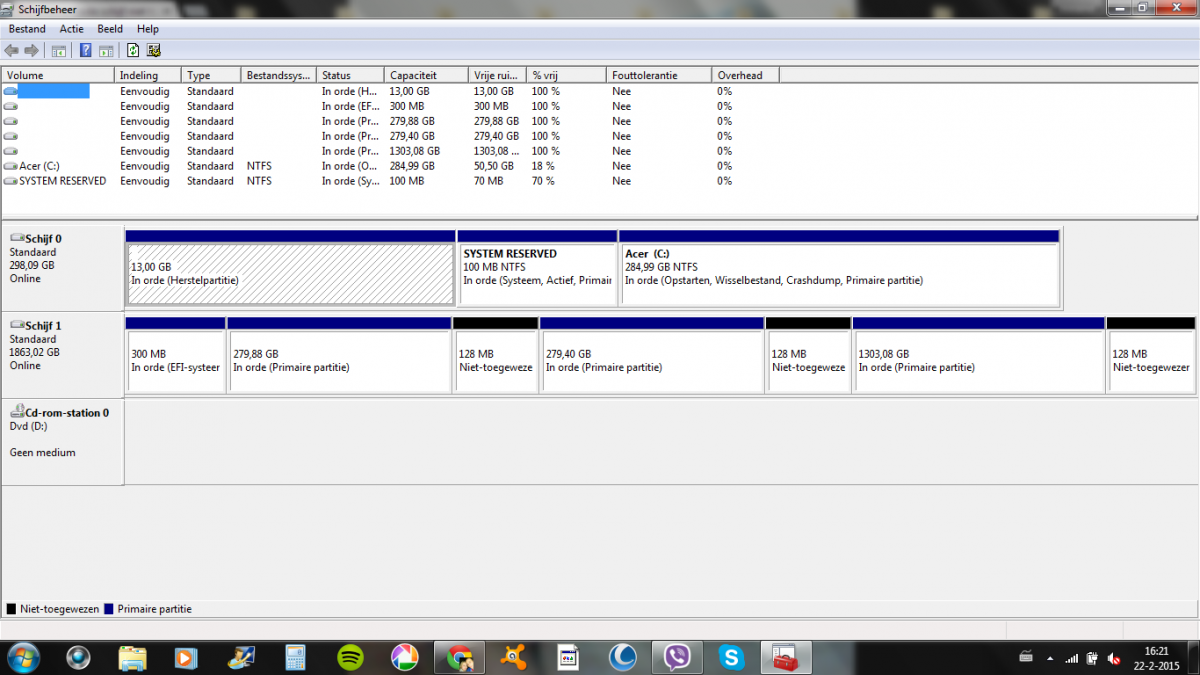Click the red toolbox taskbar icon

(786, 657)
